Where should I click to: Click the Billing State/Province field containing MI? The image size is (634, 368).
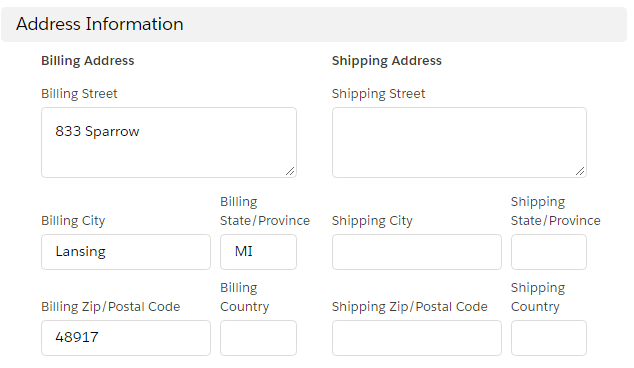tap(258, 252)
